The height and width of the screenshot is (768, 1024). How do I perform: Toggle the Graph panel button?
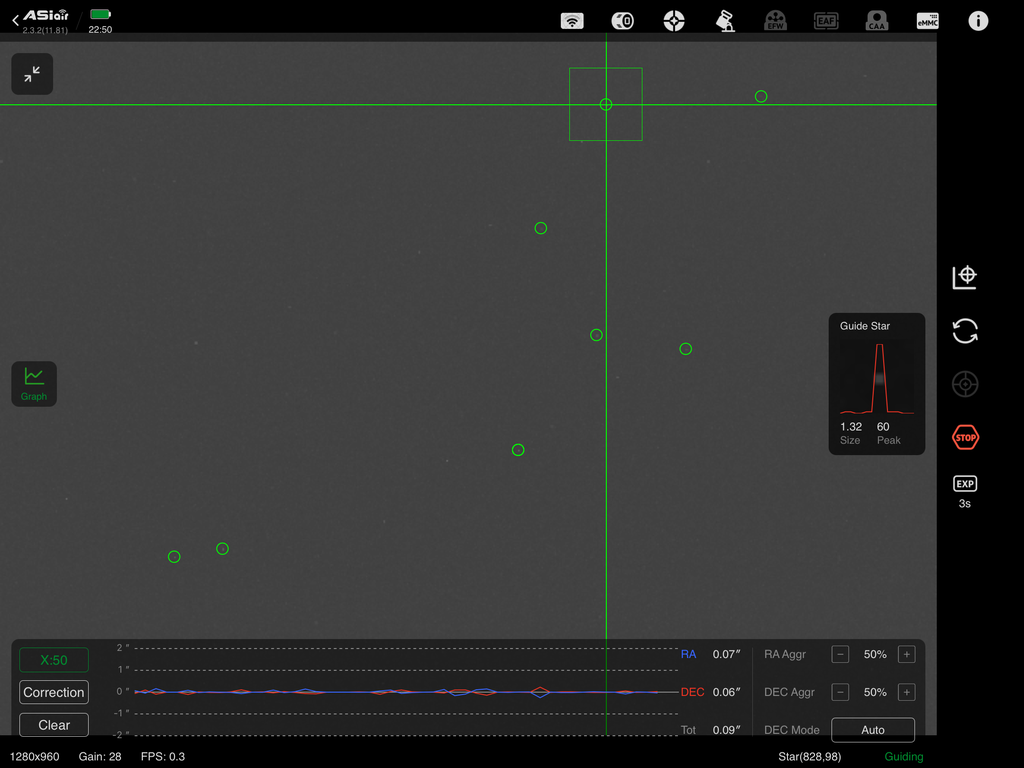click(34, 384)
